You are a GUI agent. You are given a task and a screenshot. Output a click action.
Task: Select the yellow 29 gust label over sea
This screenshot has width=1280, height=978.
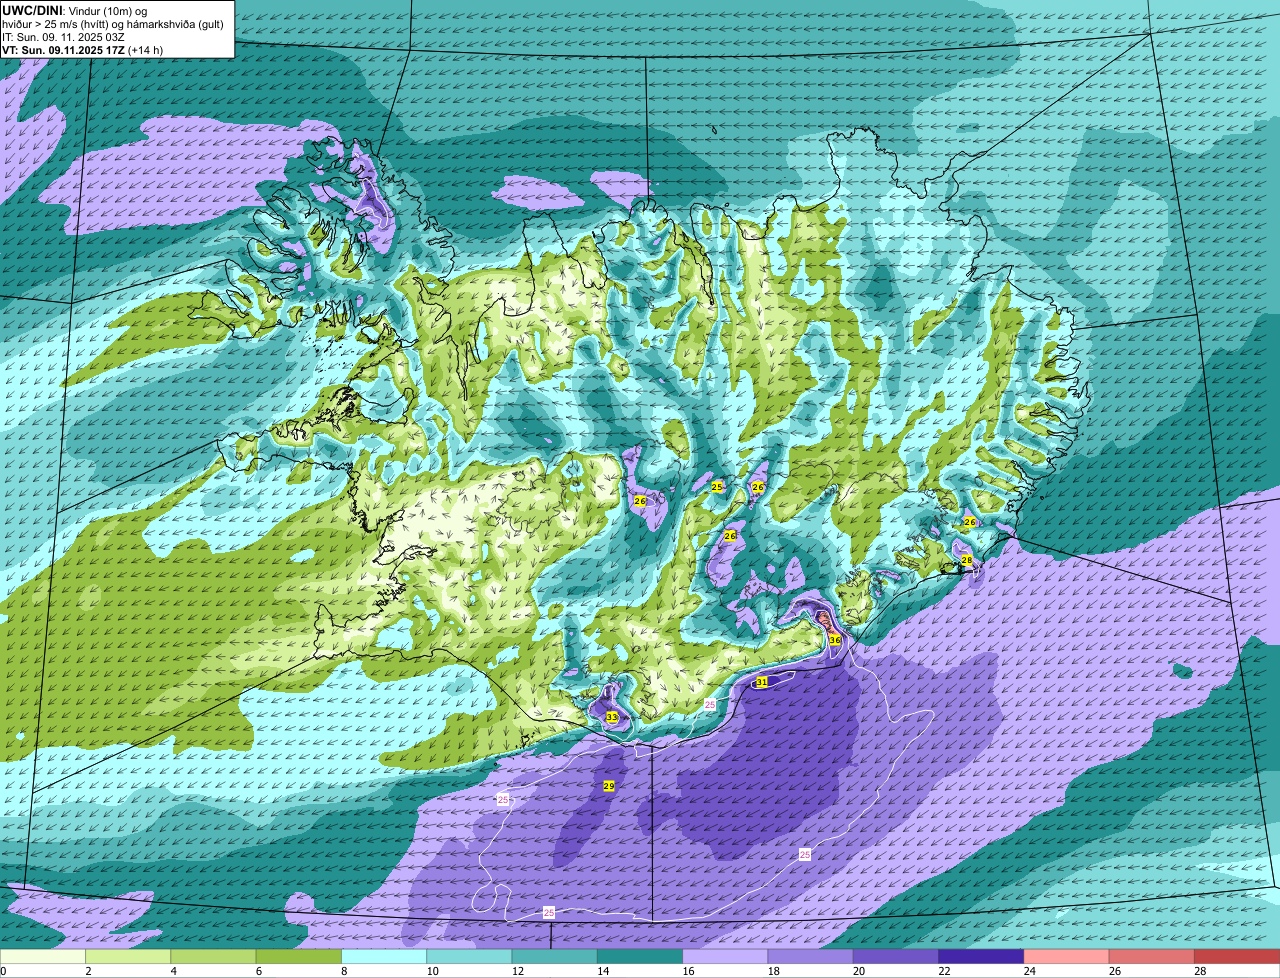[x=609, y=786]
